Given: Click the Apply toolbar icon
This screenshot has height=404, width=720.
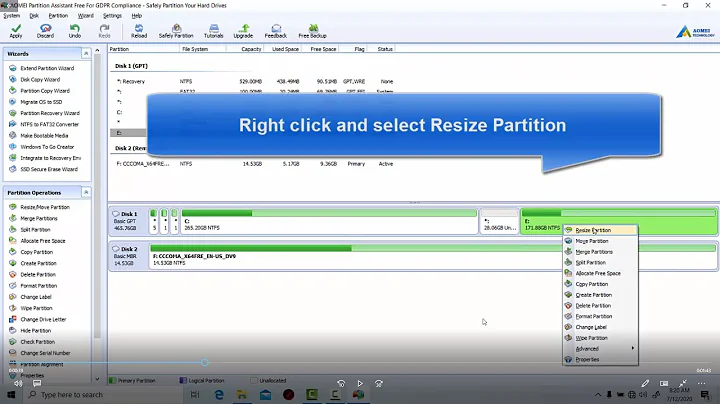Looking at the screenshot, I should pyautogui.click(x=16, y=31).
